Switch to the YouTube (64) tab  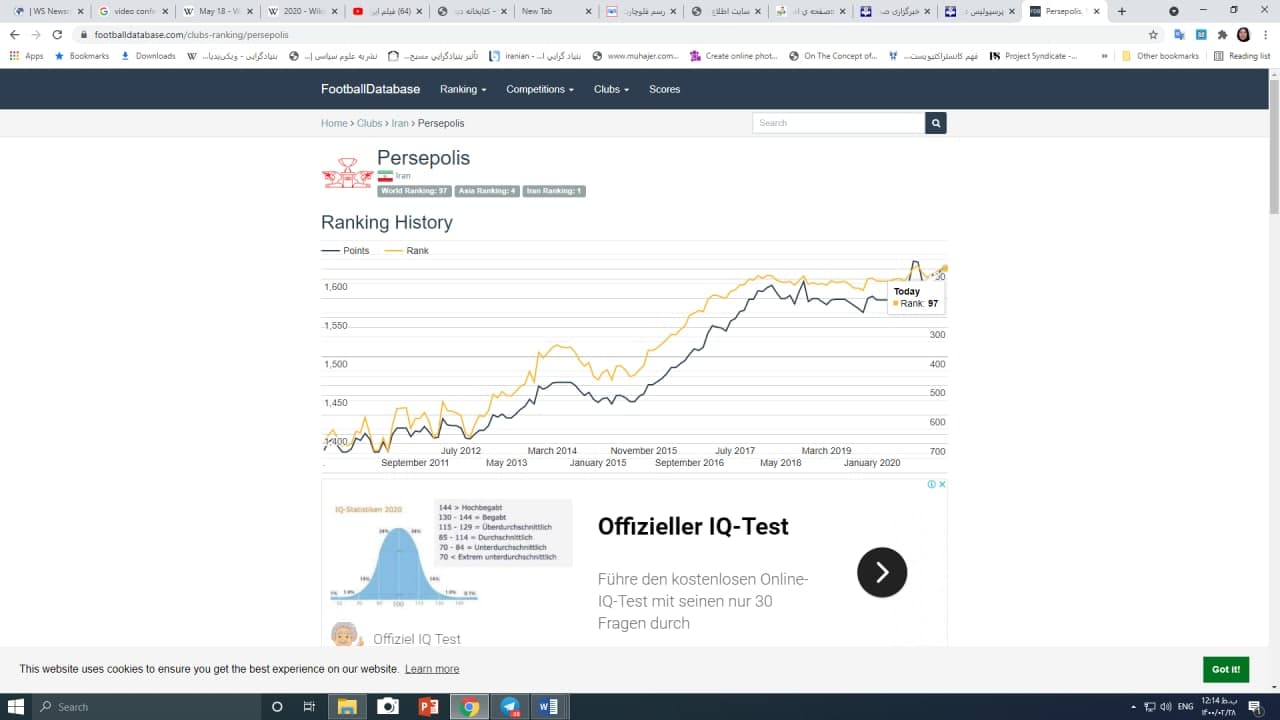pyautogui.click(x=386, y=11)
